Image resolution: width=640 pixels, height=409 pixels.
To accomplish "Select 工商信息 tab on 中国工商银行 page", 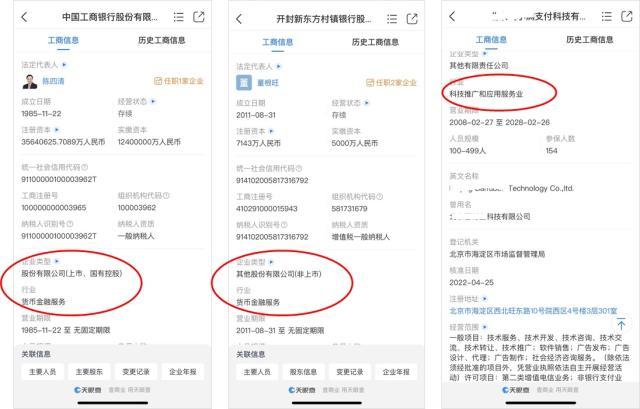I will 63,40.
